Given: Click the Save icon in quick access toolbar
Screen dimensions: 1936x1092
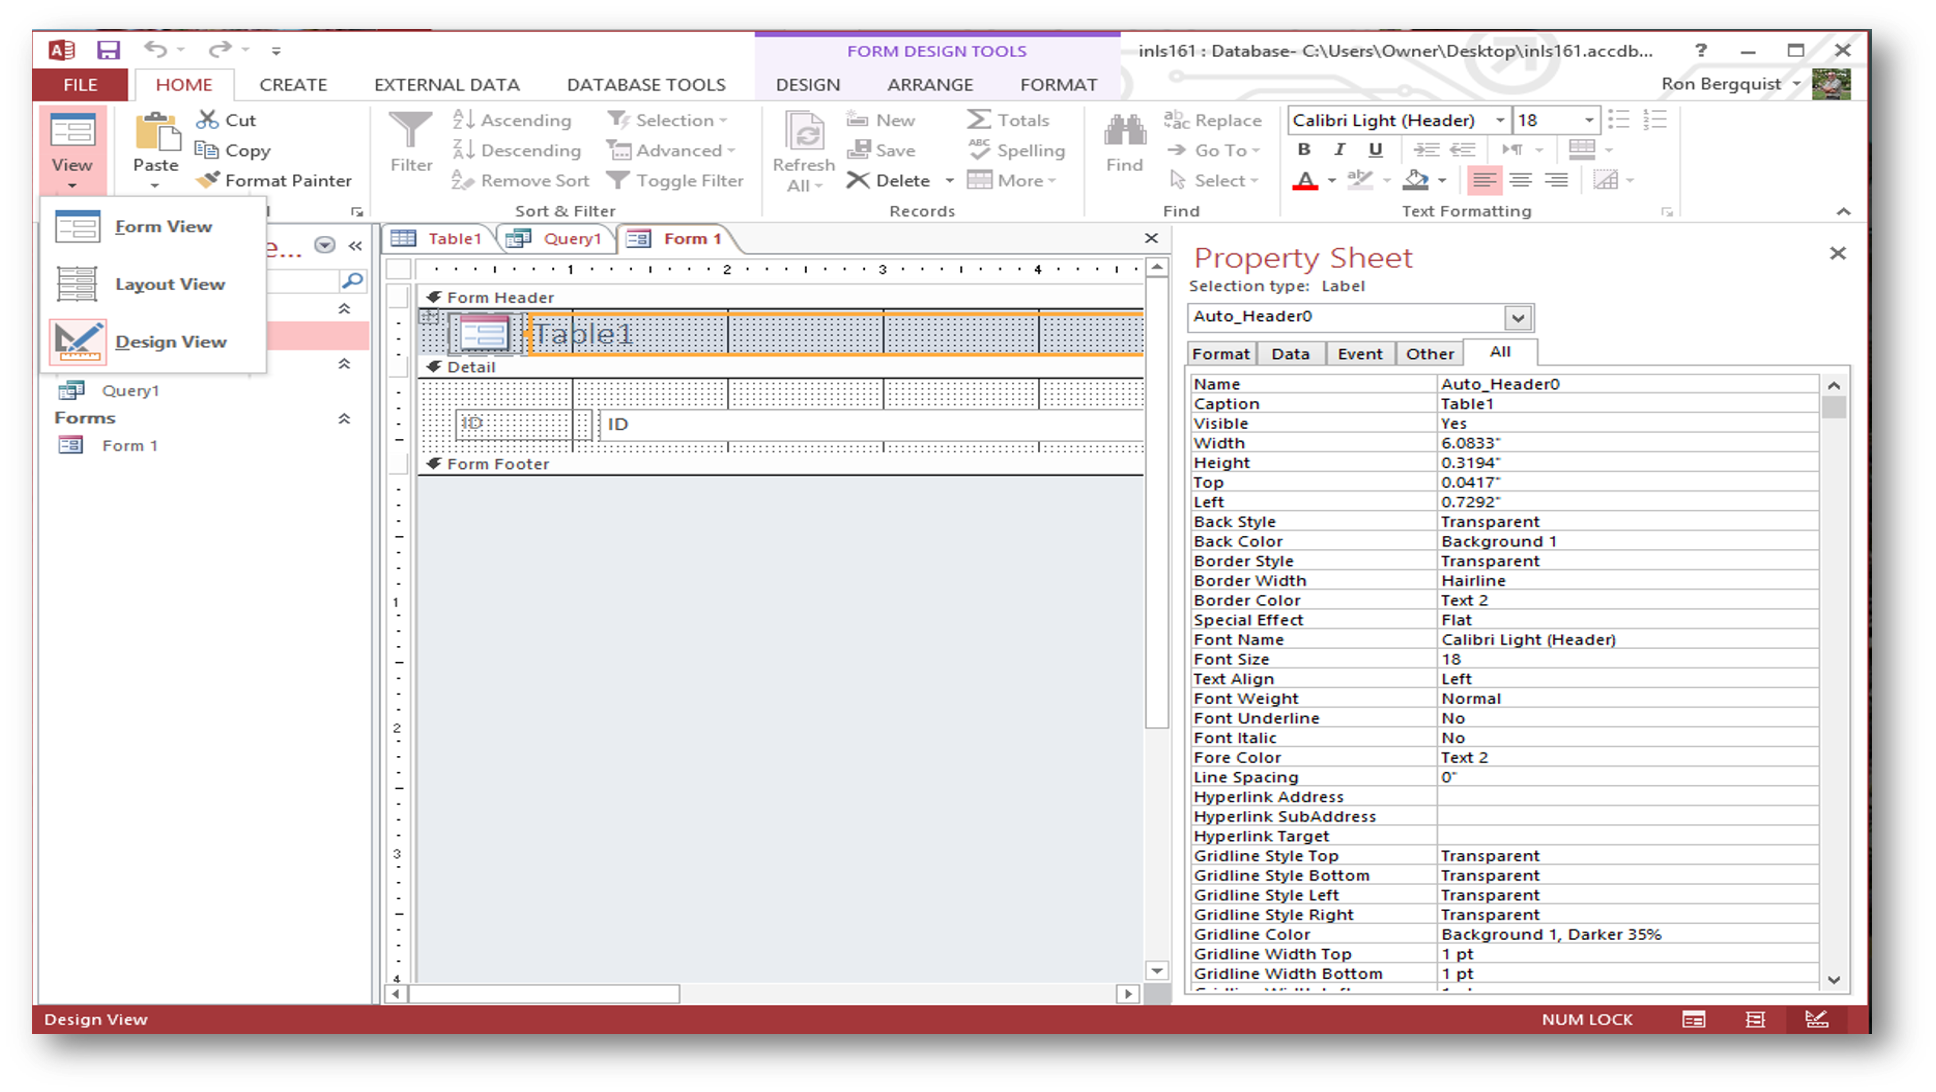Looking at the screenshot, I should (x=108, y=50).
